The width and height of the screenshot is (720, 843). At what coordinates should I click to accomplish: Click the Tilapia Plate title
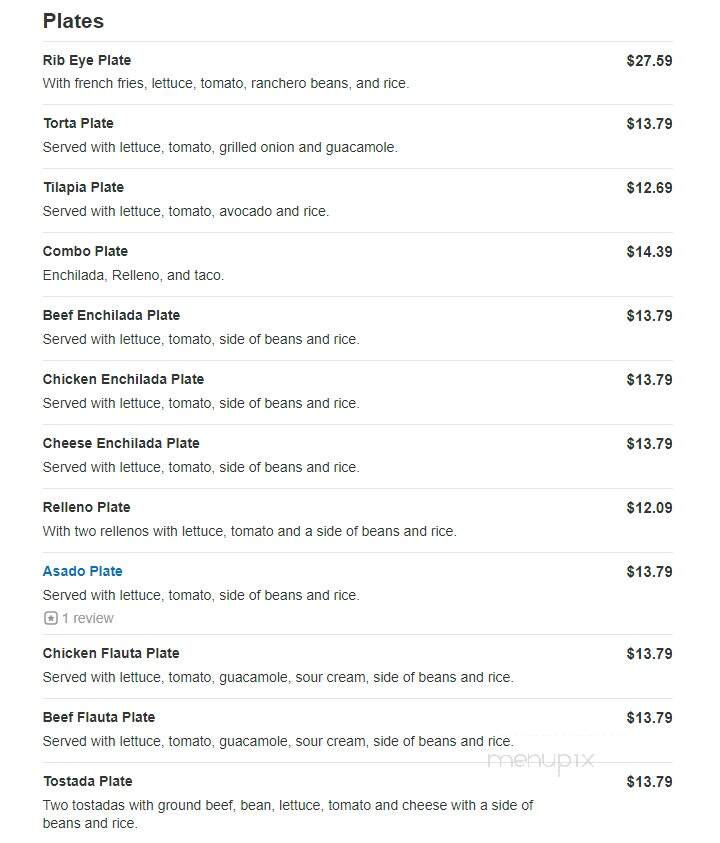tap(83, 187)
